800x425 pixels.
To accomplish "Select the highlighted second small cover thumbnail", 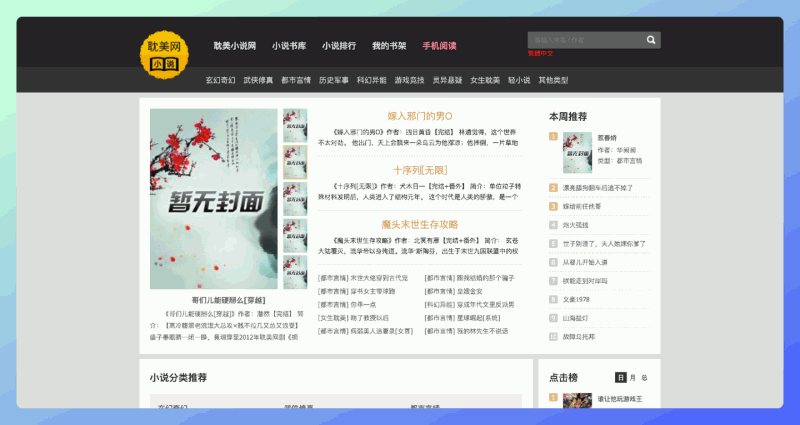I will [295, 162].
